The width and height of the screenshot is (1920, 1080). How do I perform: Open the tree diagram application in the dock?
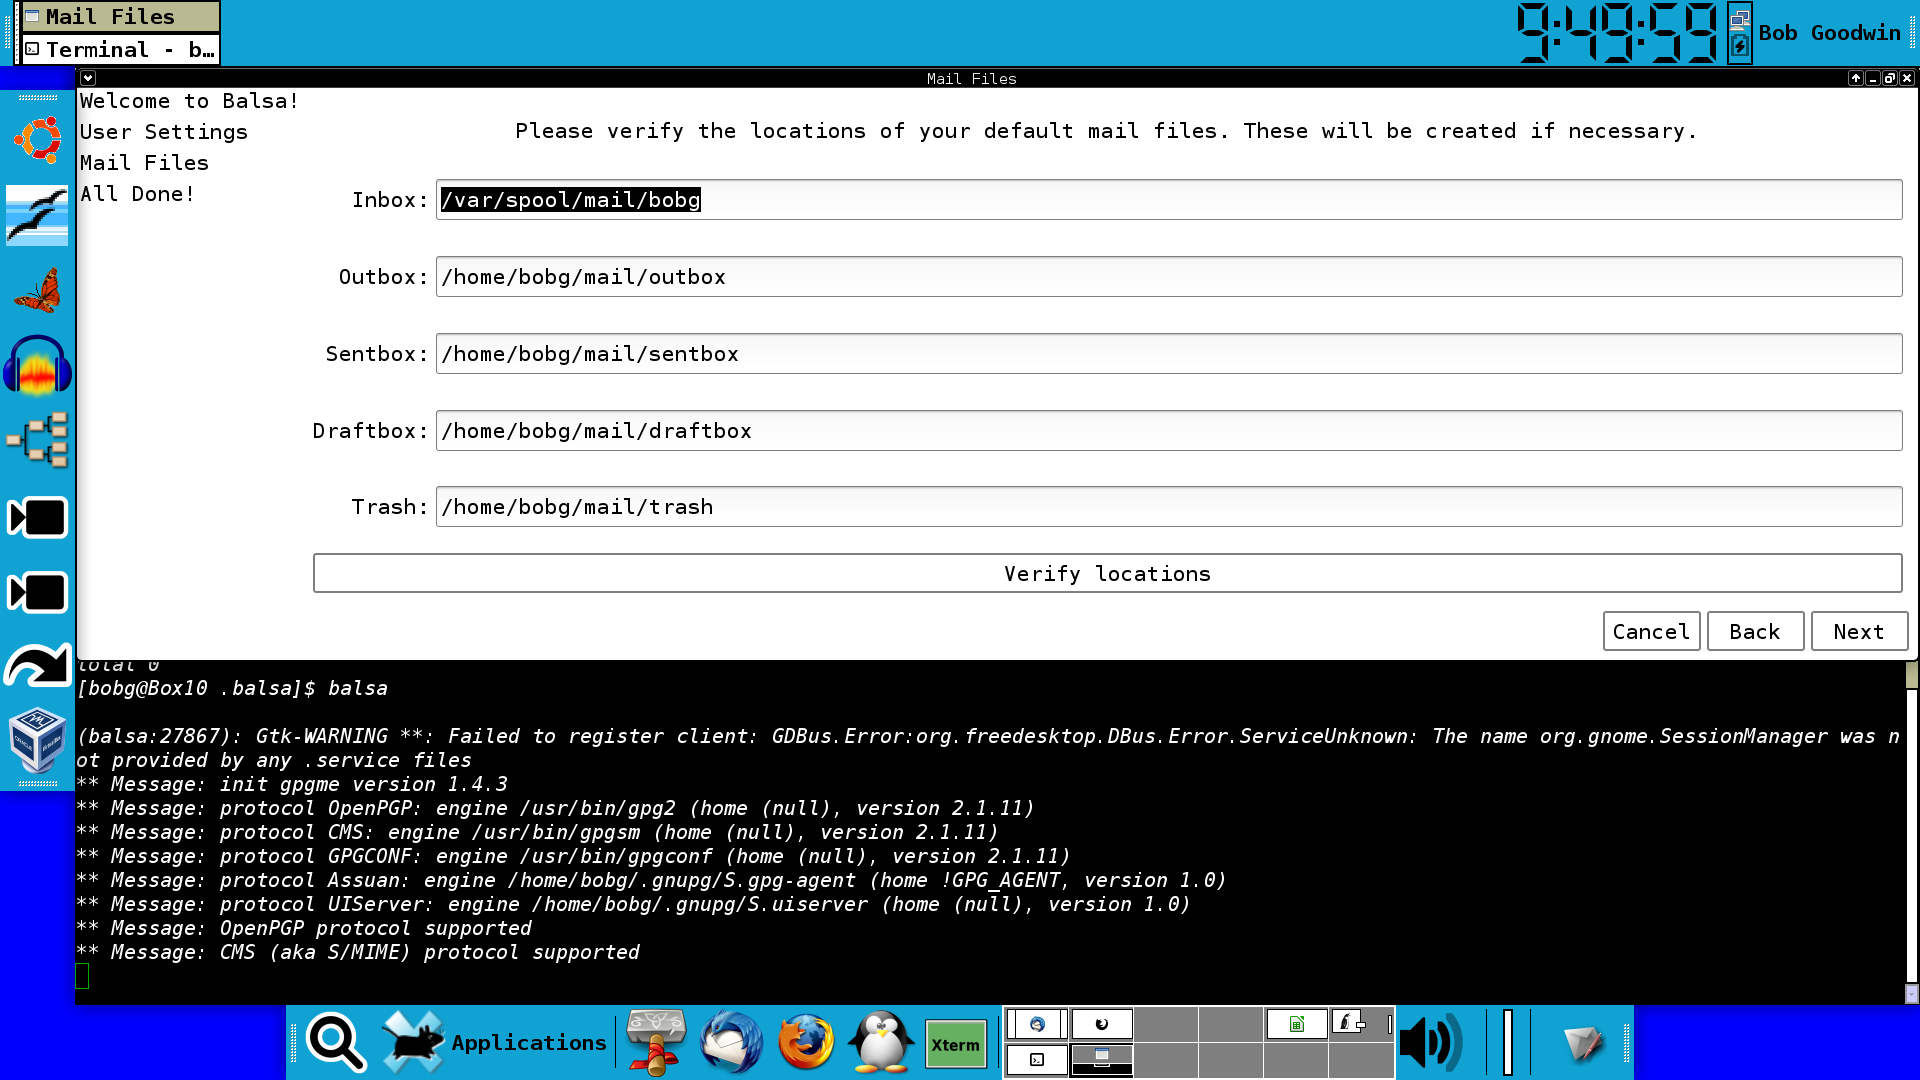38,440
